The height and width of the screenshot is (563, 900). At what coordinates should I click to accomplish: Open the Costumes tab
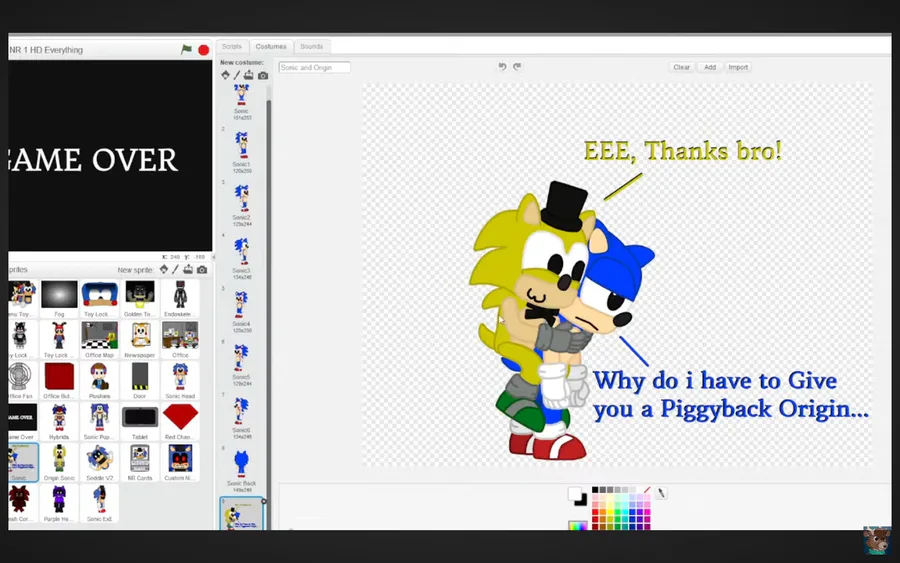point(271,46)
